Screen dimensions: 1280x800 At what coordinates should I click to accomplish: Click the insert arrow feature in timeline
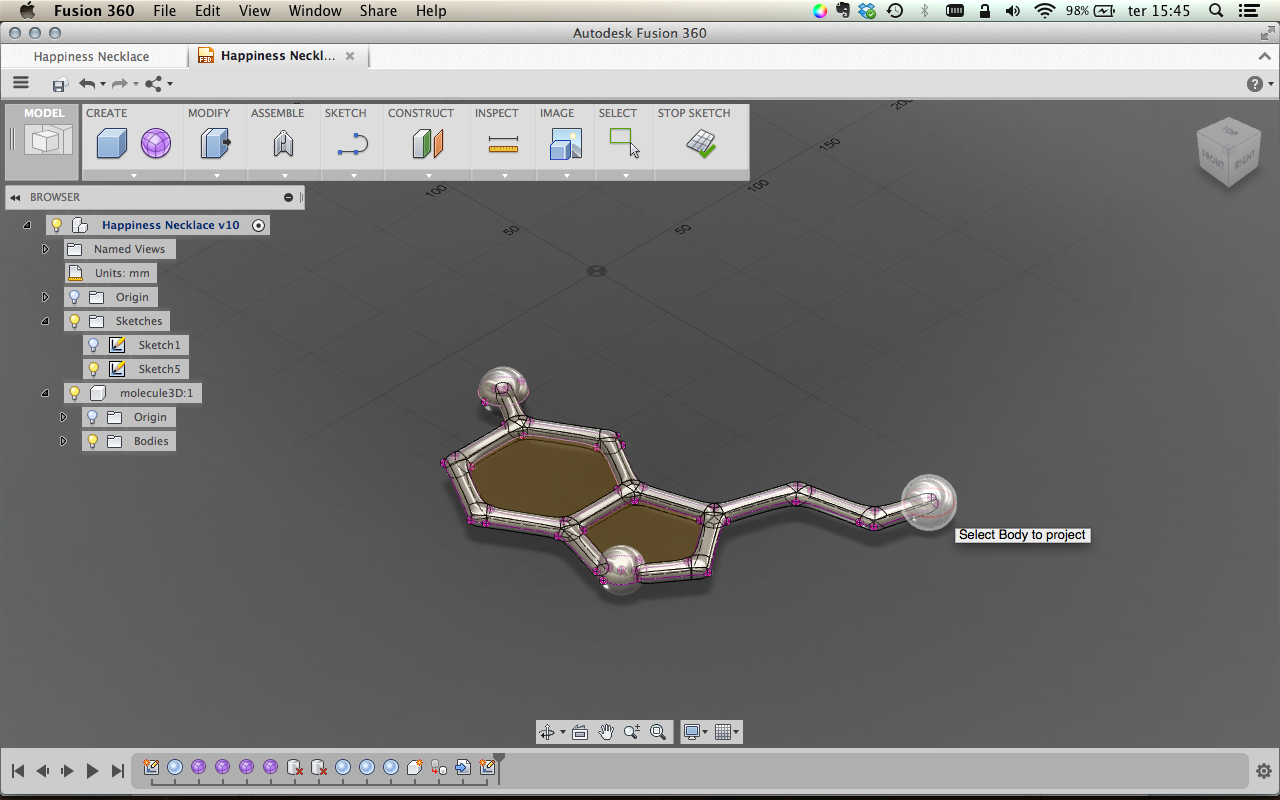point(463,767)
